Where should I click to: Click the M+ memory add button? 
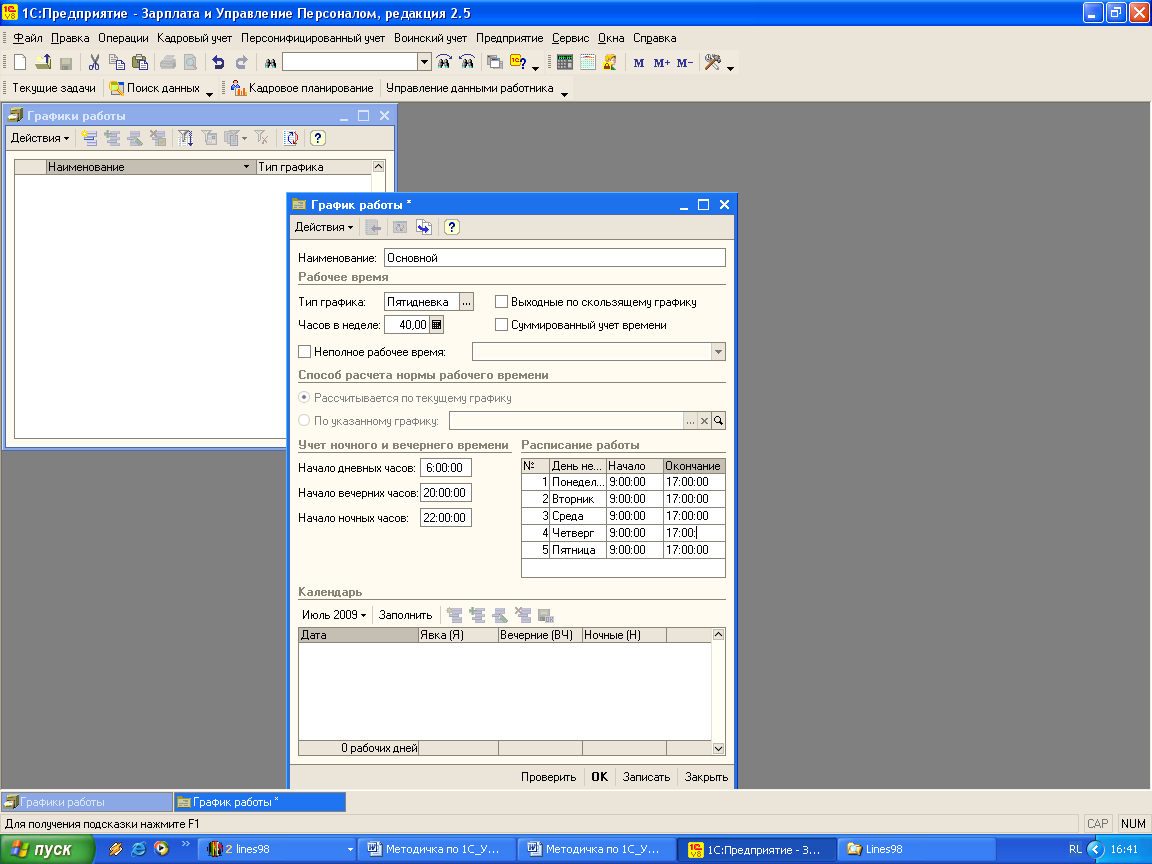pyautogui.click(x=661, y=63)
